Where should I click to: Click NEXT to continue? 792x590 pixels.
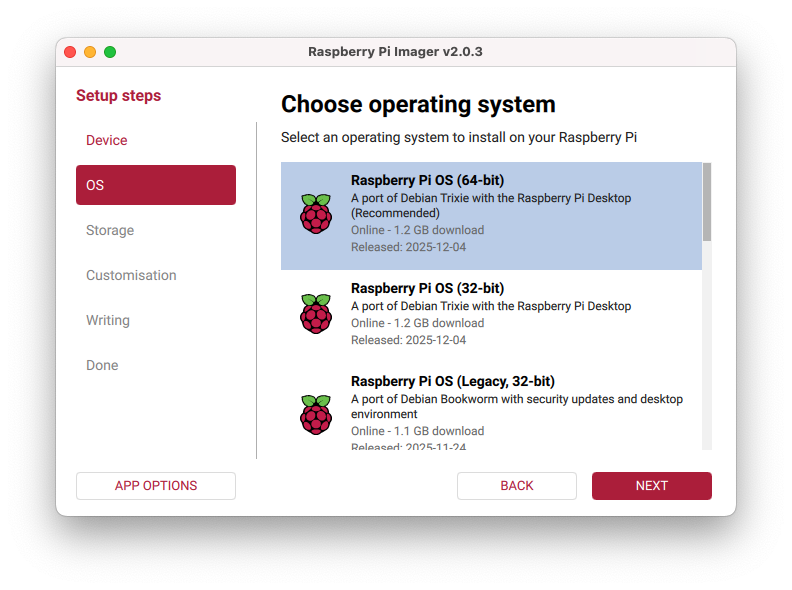pos(651,486)
